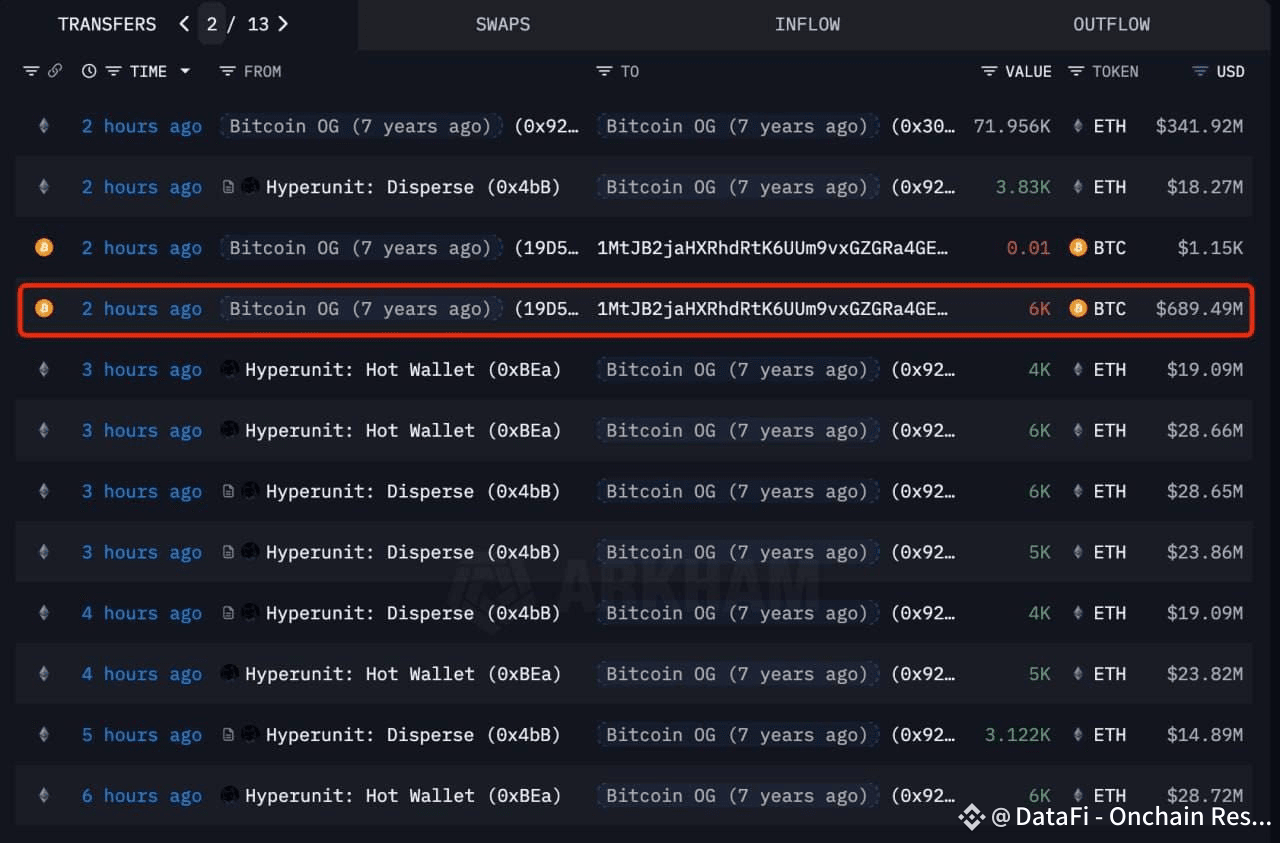The image size is (1280, 843).
Task: Click the USD column header label
Action: (x=1230, y=71)
